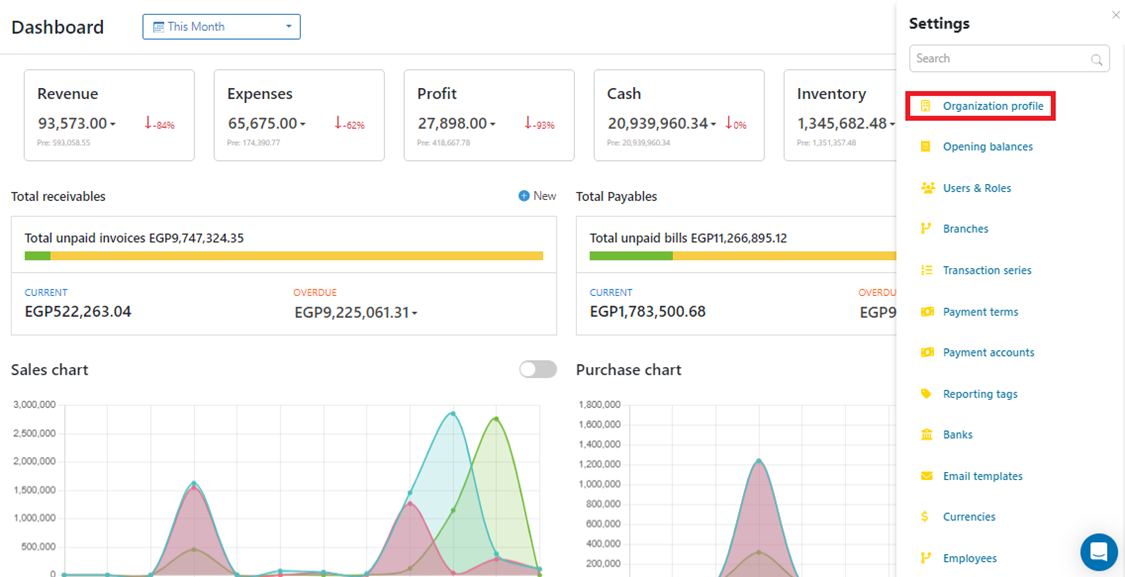Click the Banks building icon
Viewport: 1125px width, 577px height.
pyautogui.click(x=926, y=435)
